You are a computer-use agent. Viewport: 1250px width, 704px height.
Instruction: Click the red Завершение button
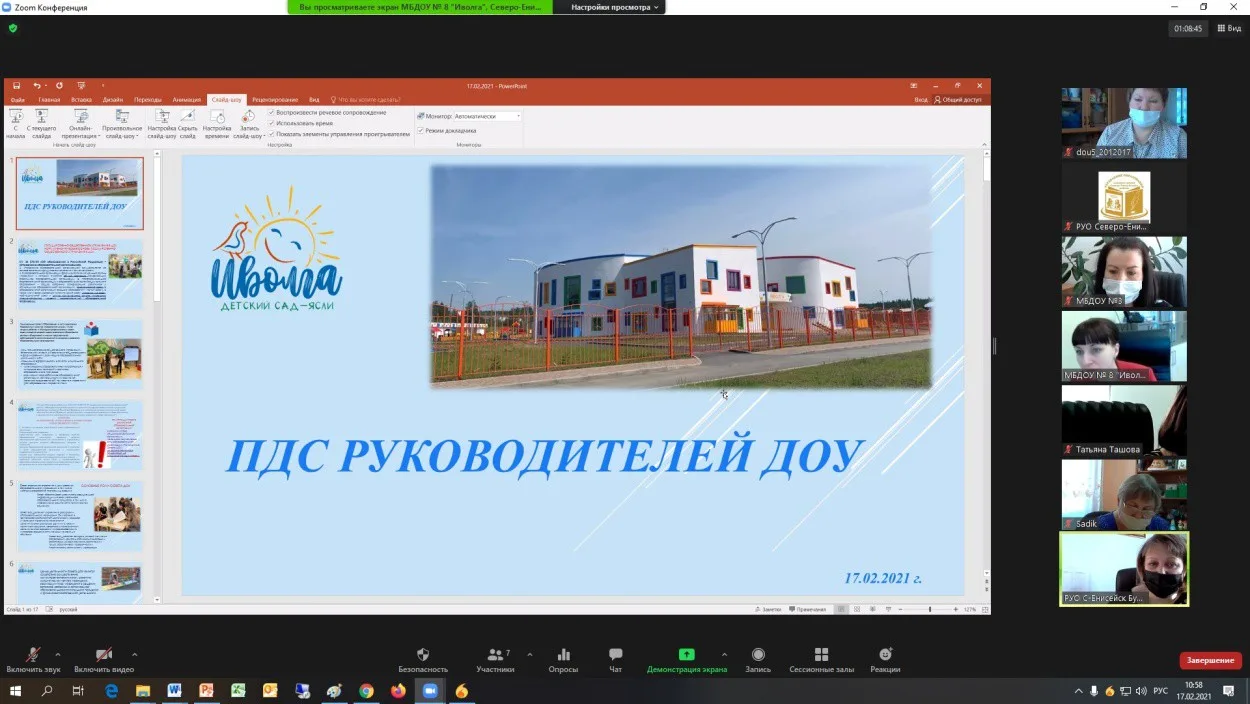click(1210, 660)
